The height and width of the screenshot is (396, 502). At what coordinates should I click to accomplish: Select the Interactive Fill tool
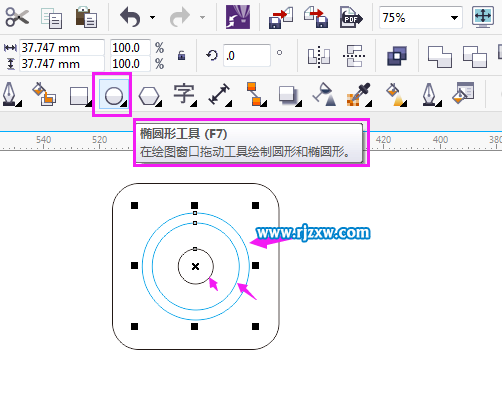tap(396, 95)
